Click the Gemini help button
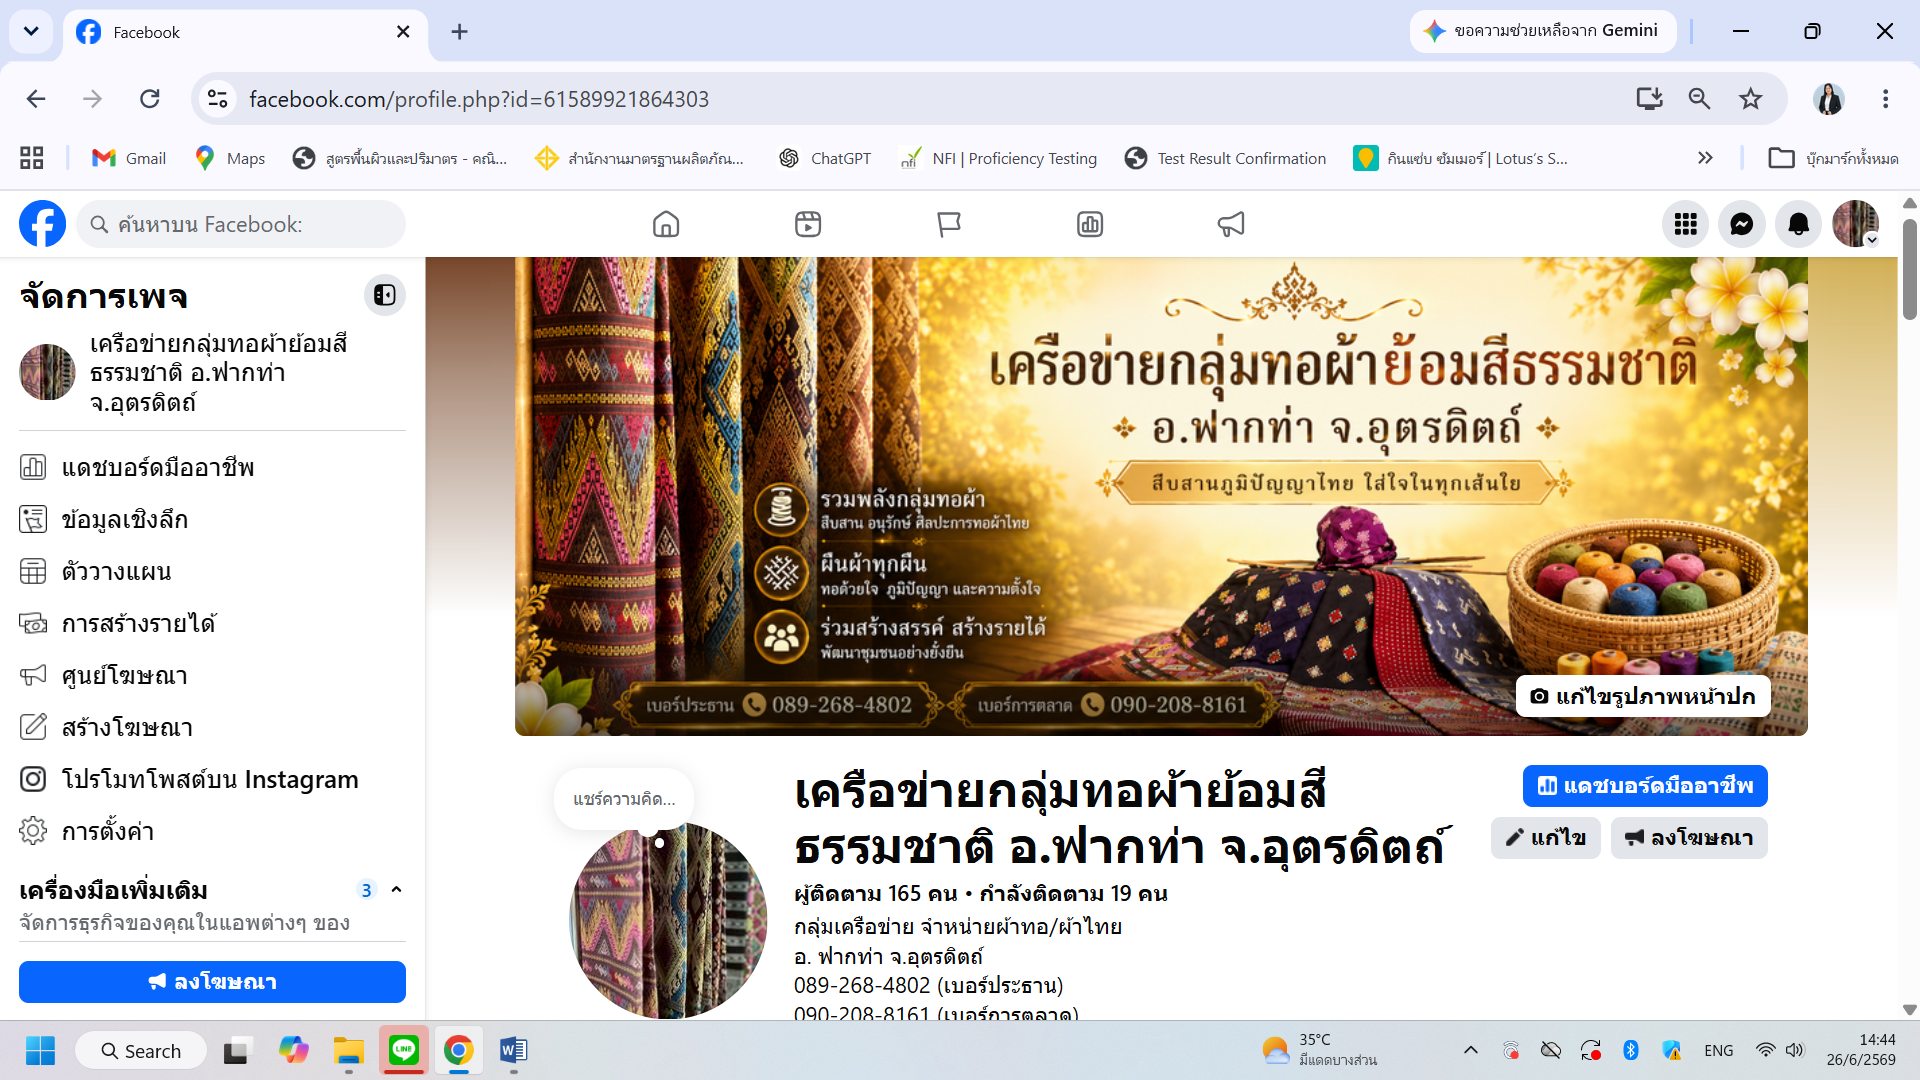 [1543, 31]
